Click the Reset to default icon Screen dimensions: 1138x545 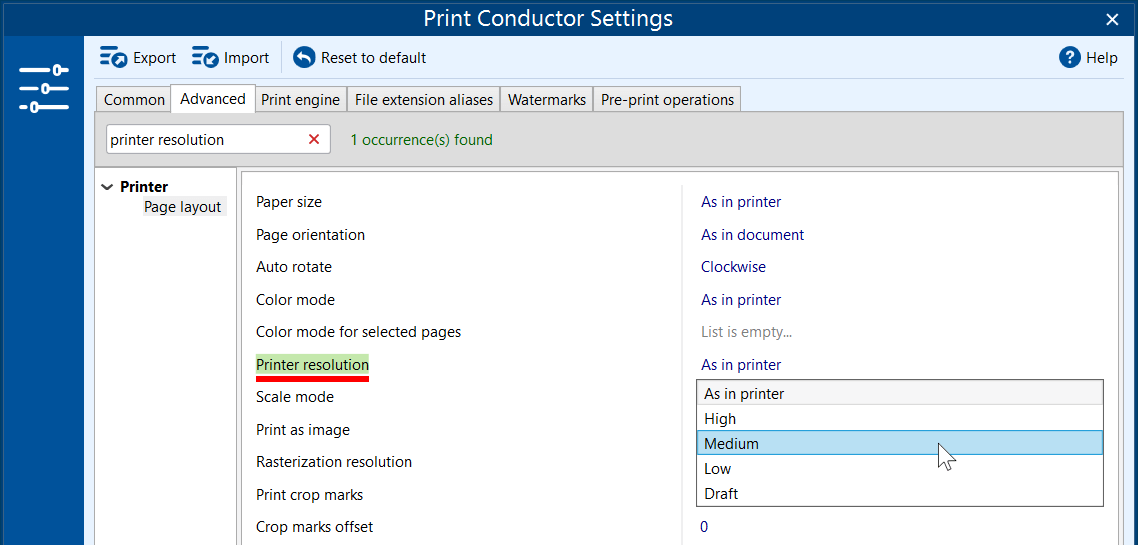[x=304, y=58]
